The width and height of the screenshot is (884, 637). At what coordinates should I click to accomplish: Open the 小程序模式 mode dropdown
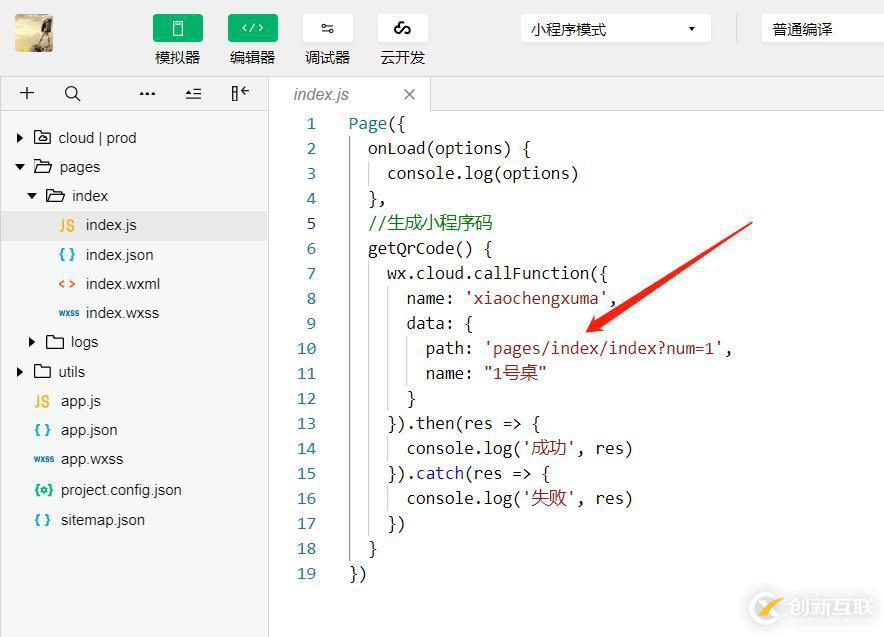click(614, 29)
